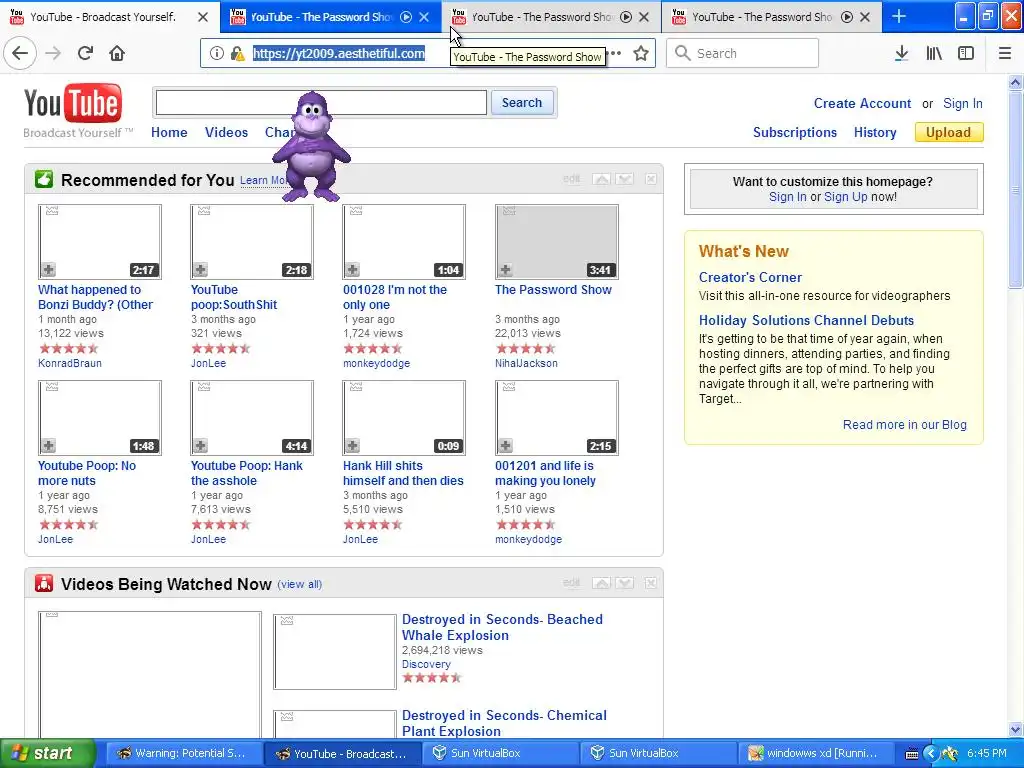Add 'The Password Show' video to queue
Viewport: 1024px width, 768px height.
(x=505, y=270)
